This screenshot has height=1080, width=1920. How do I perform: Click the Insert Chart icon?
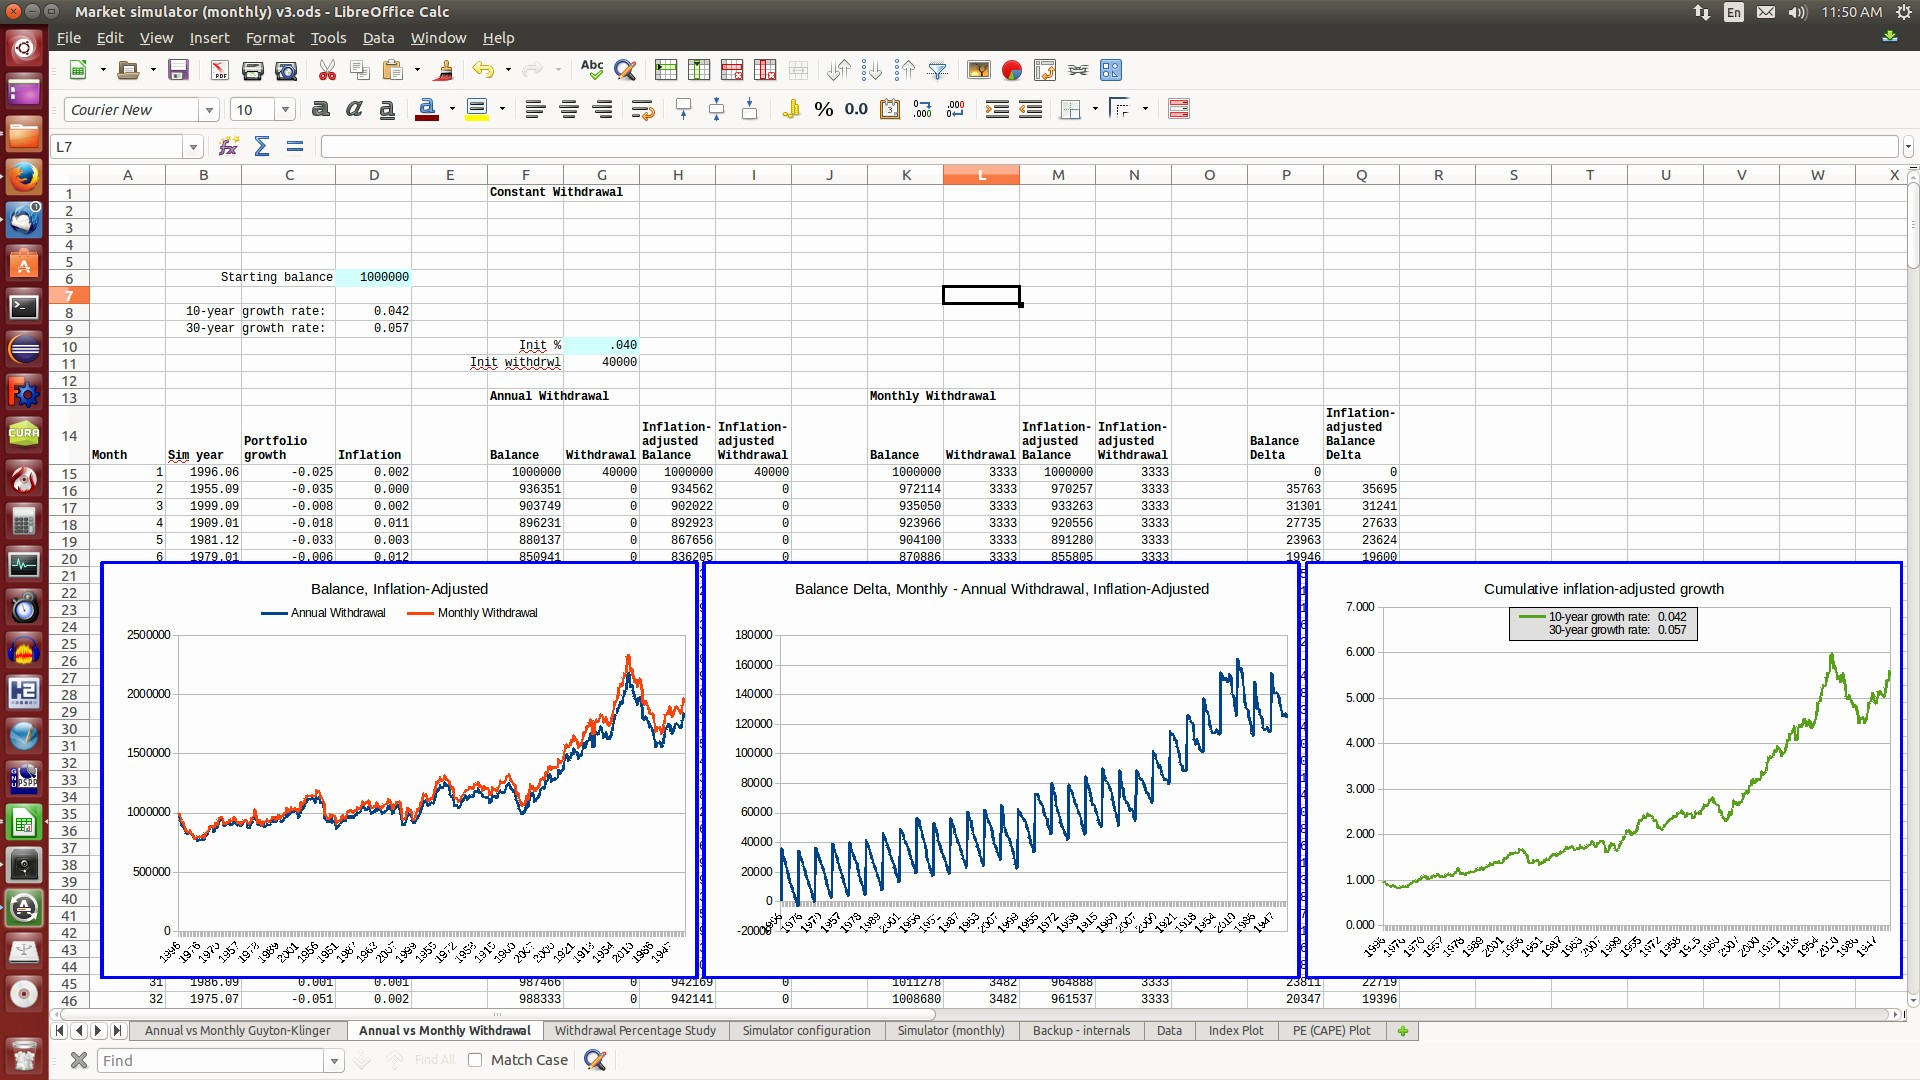(1011, 70)
